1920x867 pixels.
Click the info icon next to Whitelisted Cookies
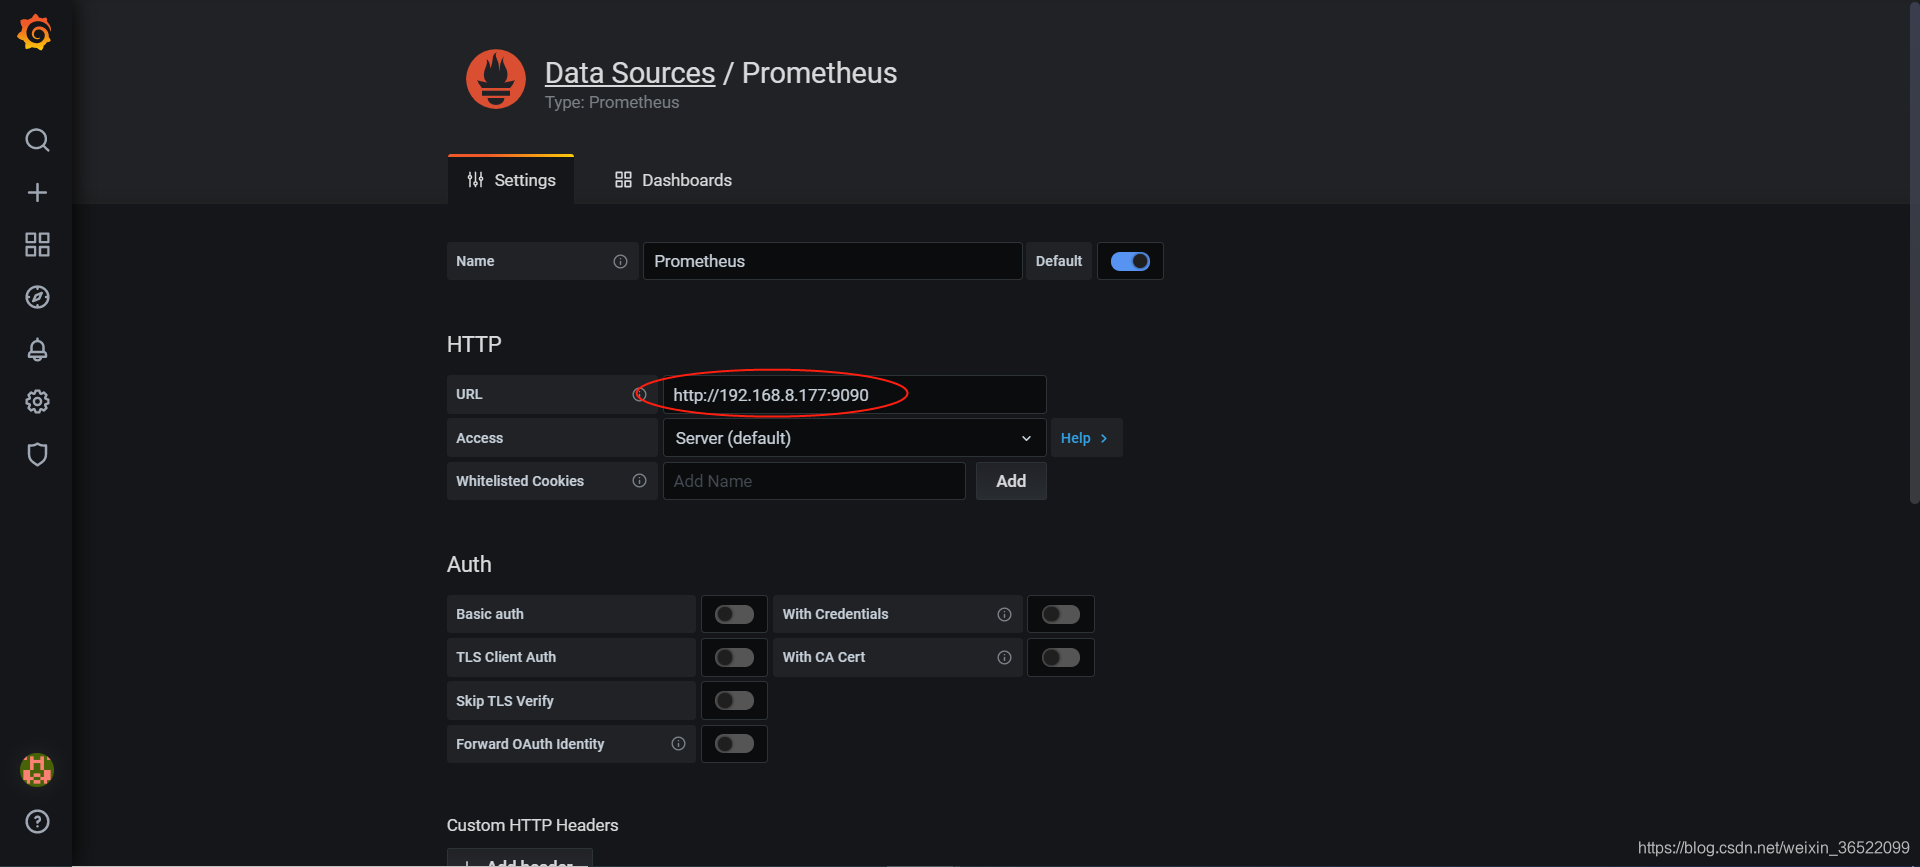(639, 481)
